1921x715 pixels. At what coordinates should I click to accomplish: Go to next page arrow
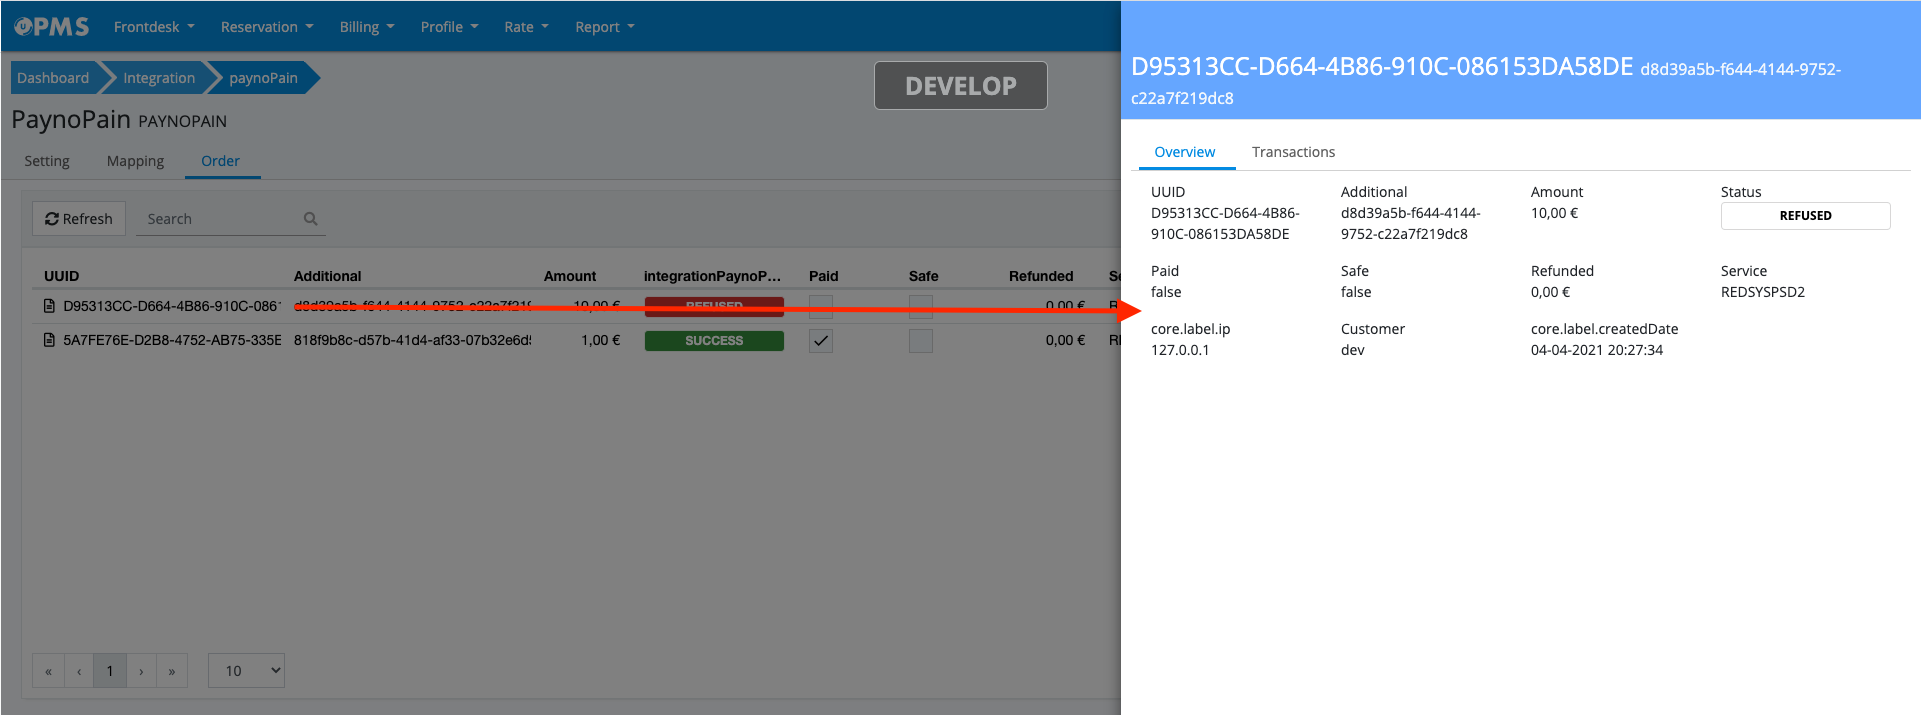(x=141, y=671)
